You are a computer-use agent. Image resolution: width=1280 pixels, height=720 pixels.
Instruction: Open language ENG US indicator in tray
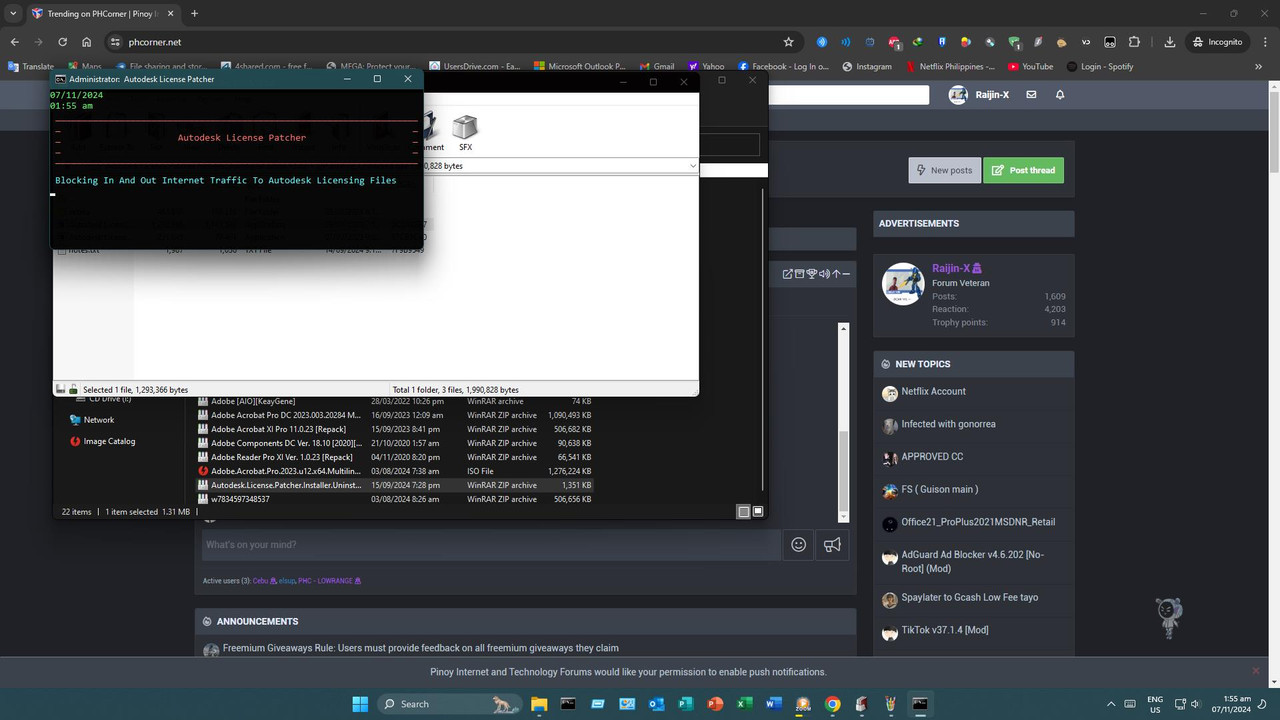1155,704
